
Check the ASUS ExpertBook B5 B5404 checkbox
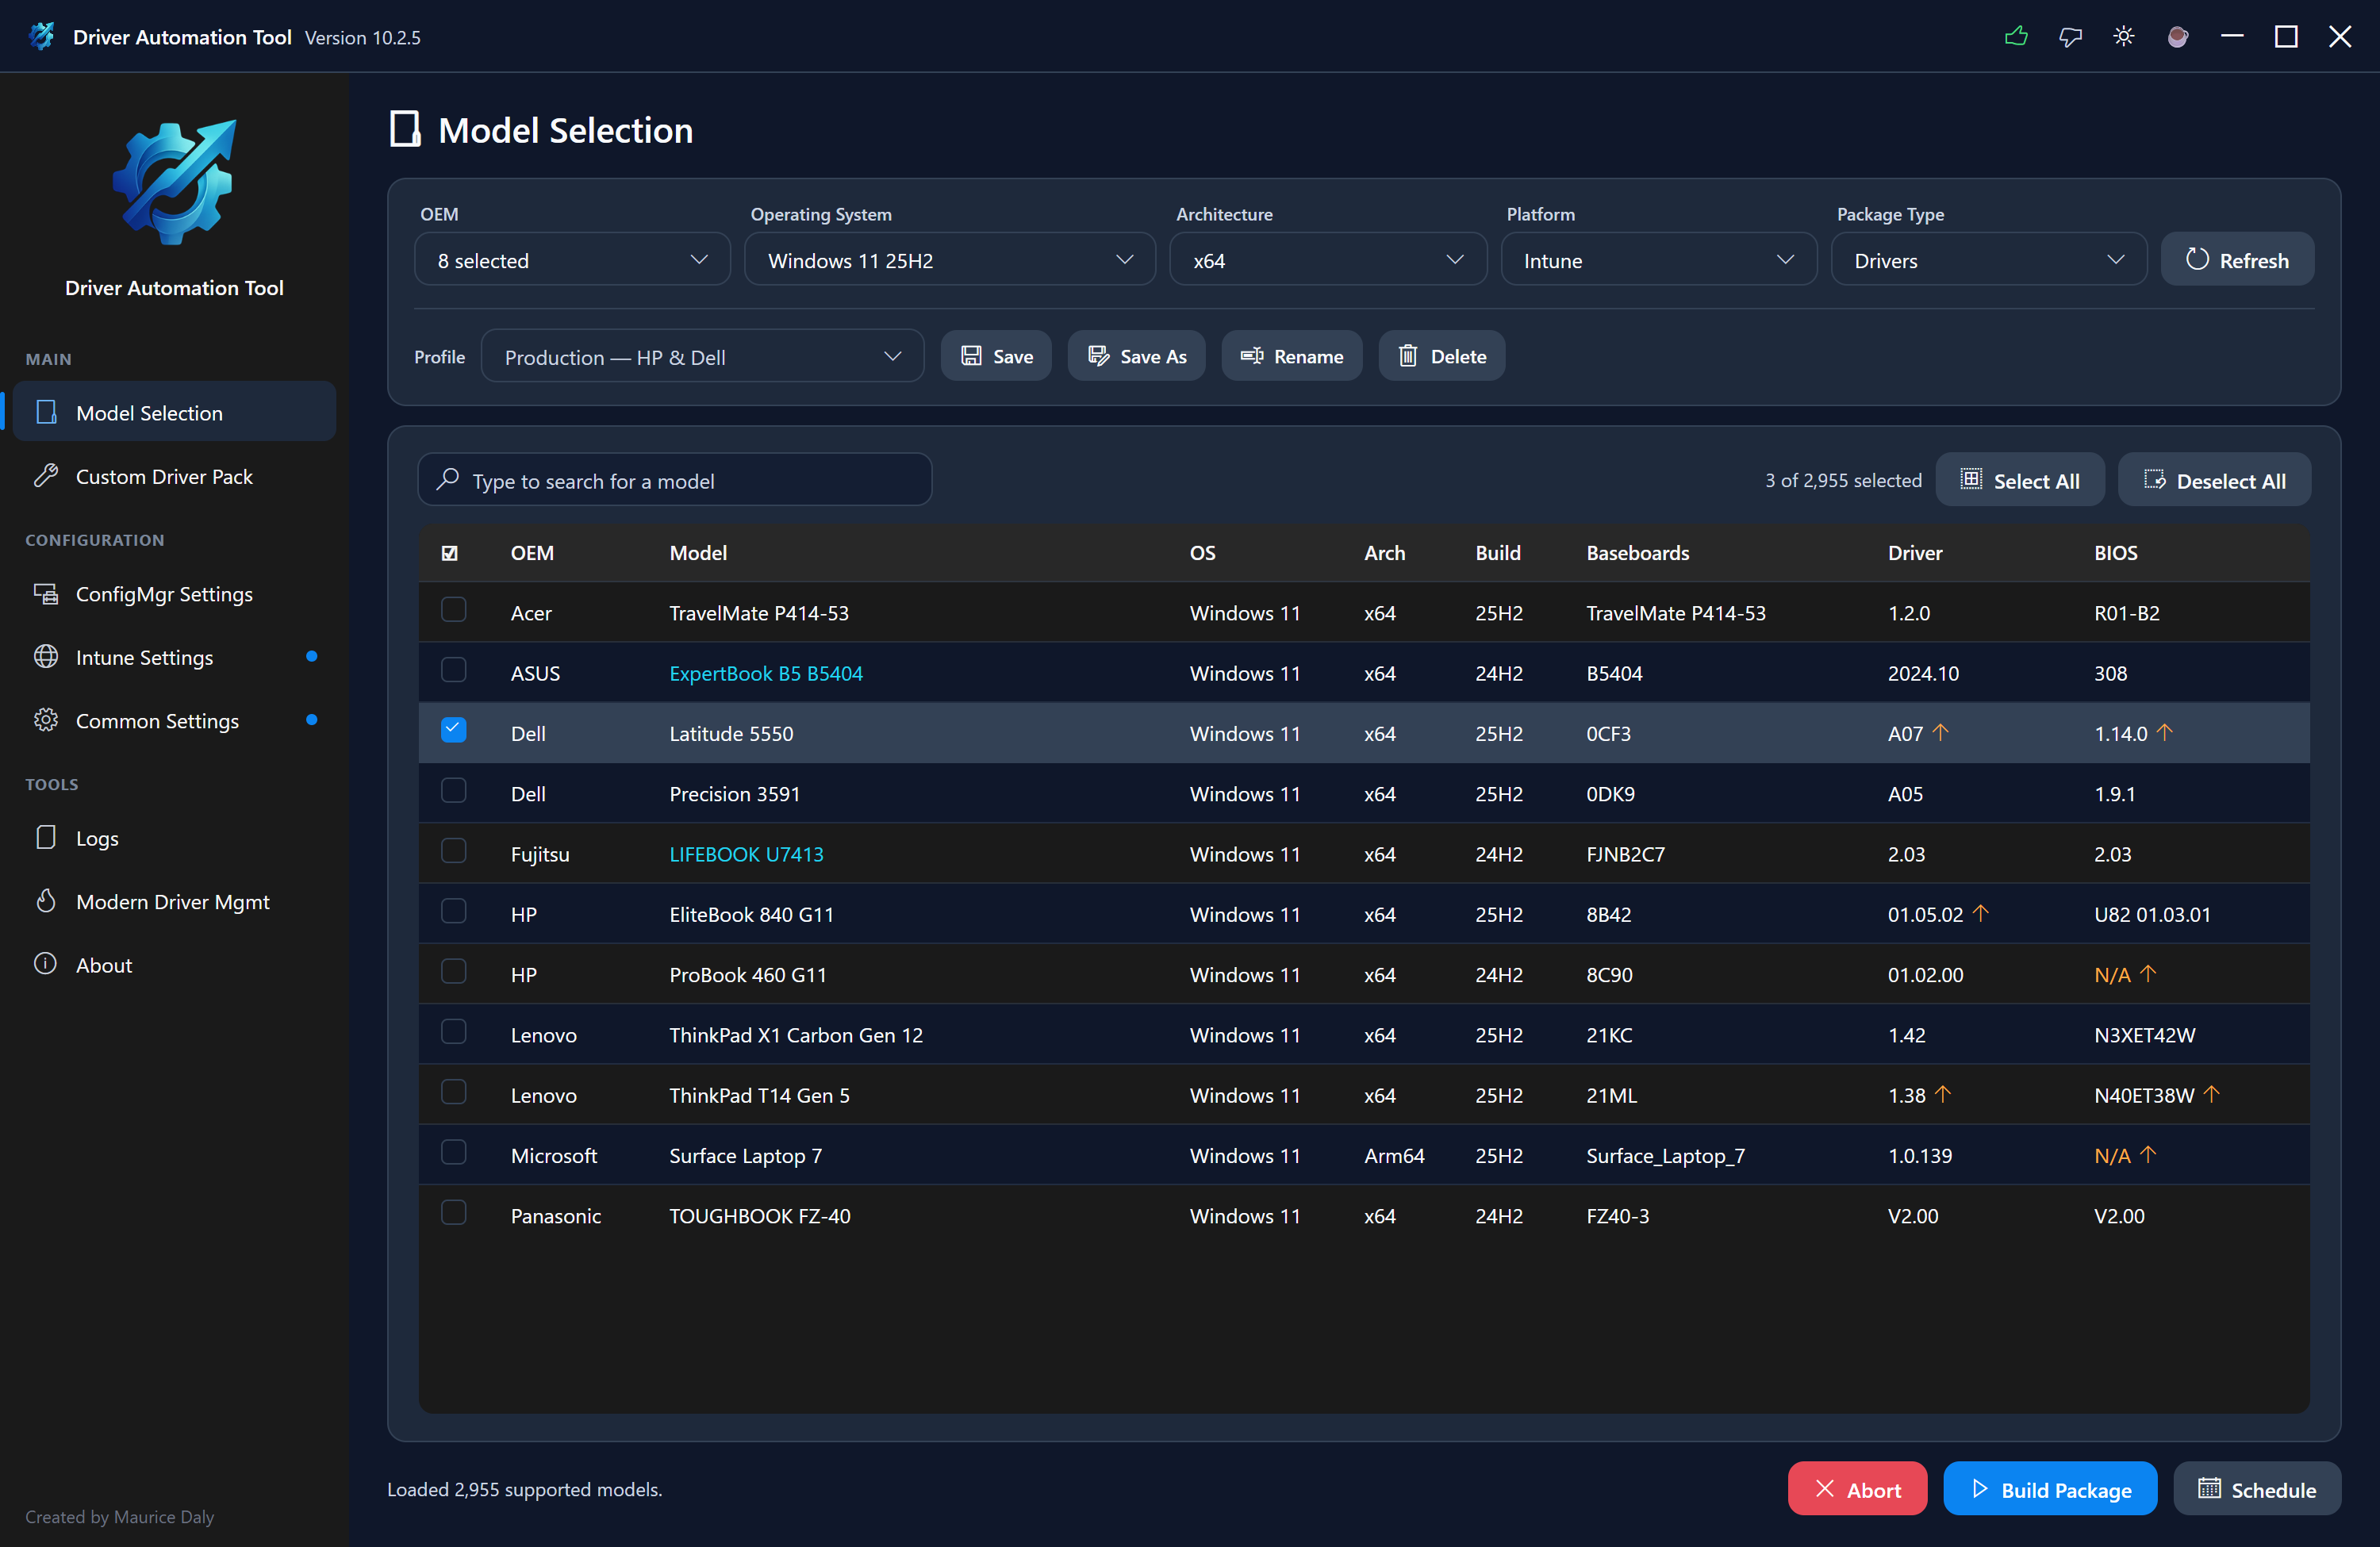click(454, 670)
